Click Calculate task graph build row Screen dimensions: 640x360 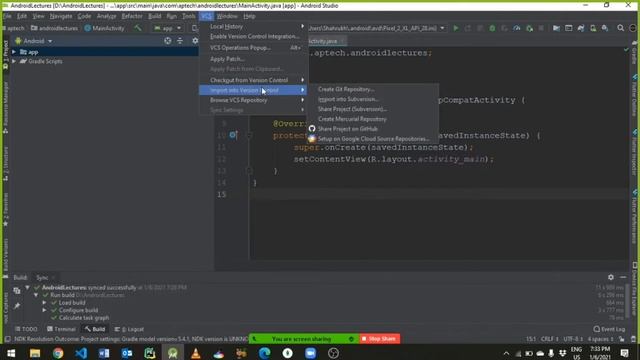(x=84, y=318)
